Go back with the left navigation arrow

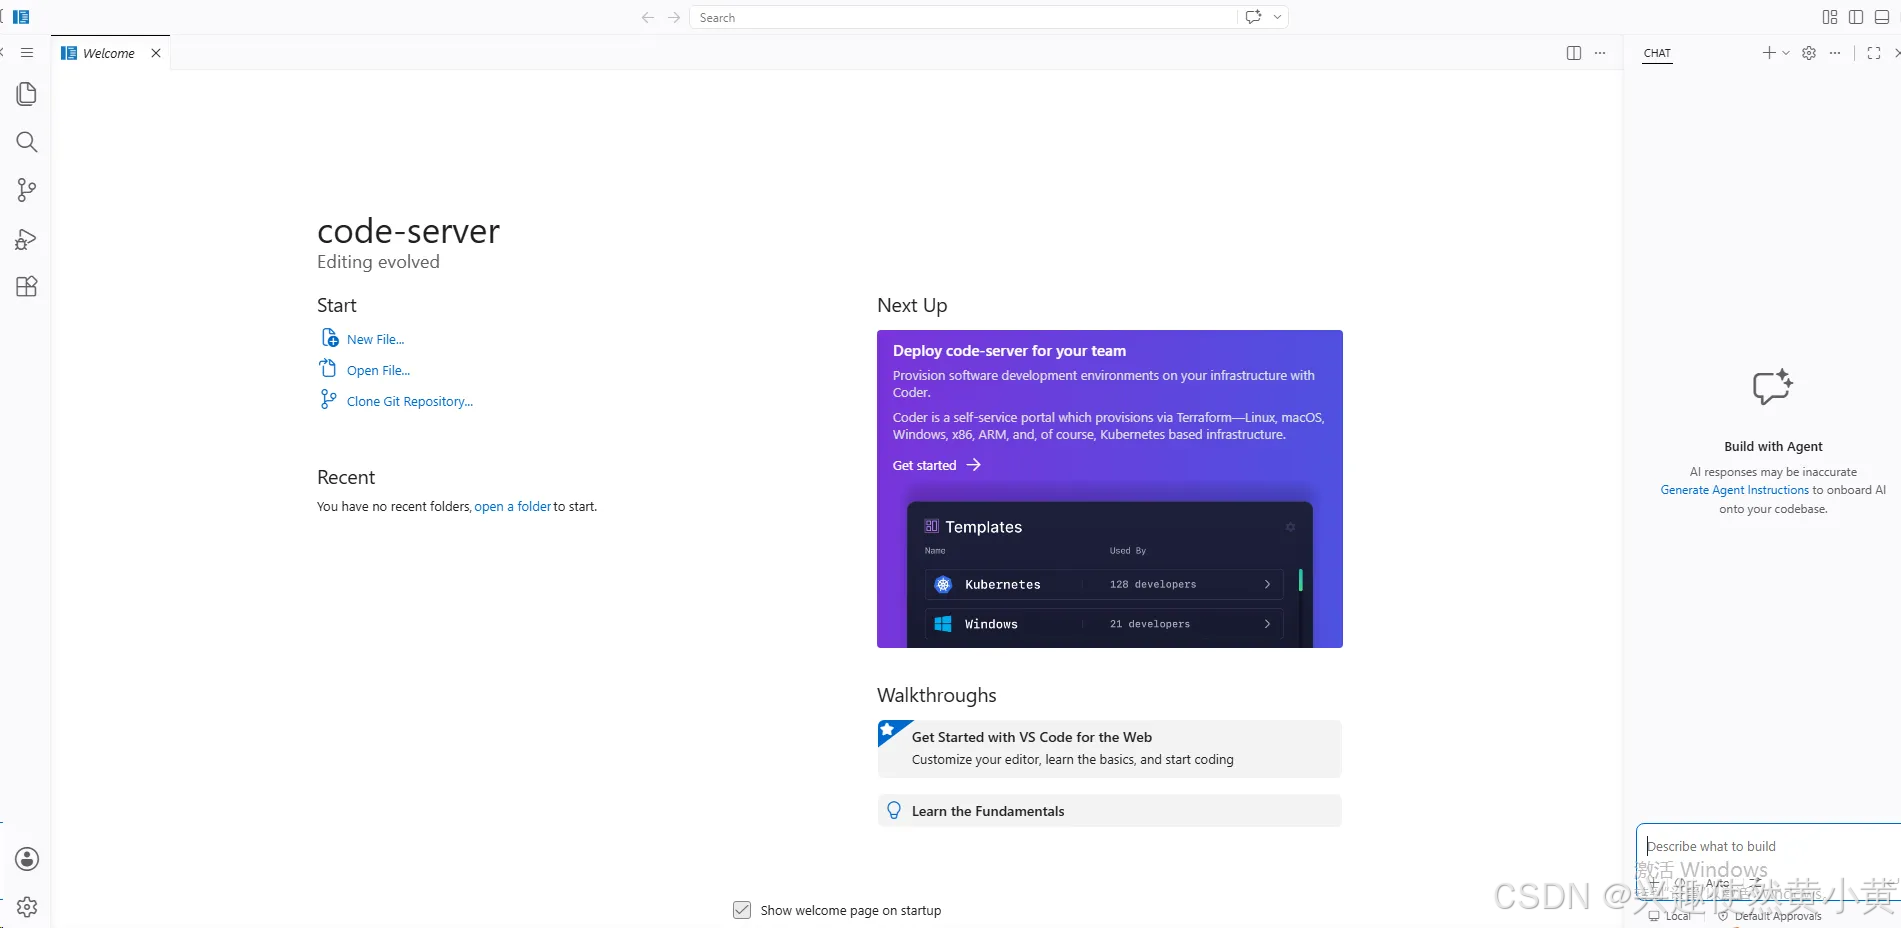coord(648,17)
